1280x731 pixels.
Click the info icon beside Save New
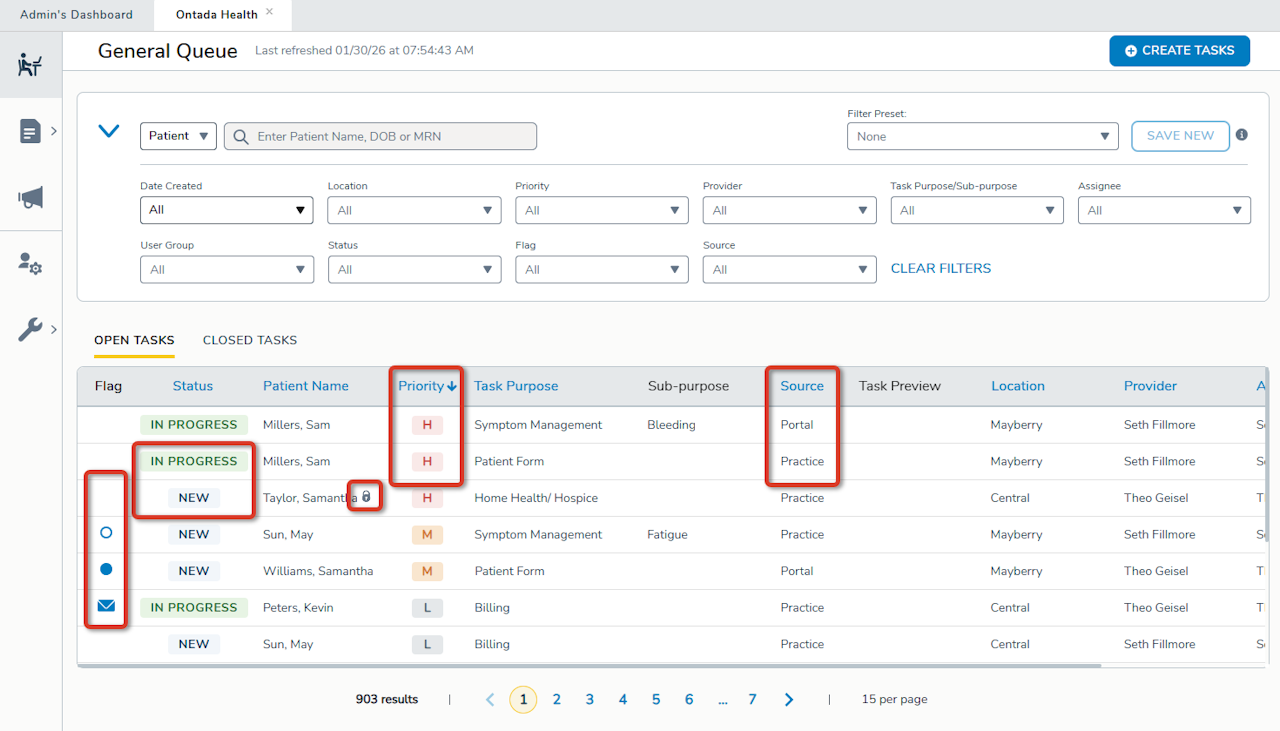tap(1241, 134)
